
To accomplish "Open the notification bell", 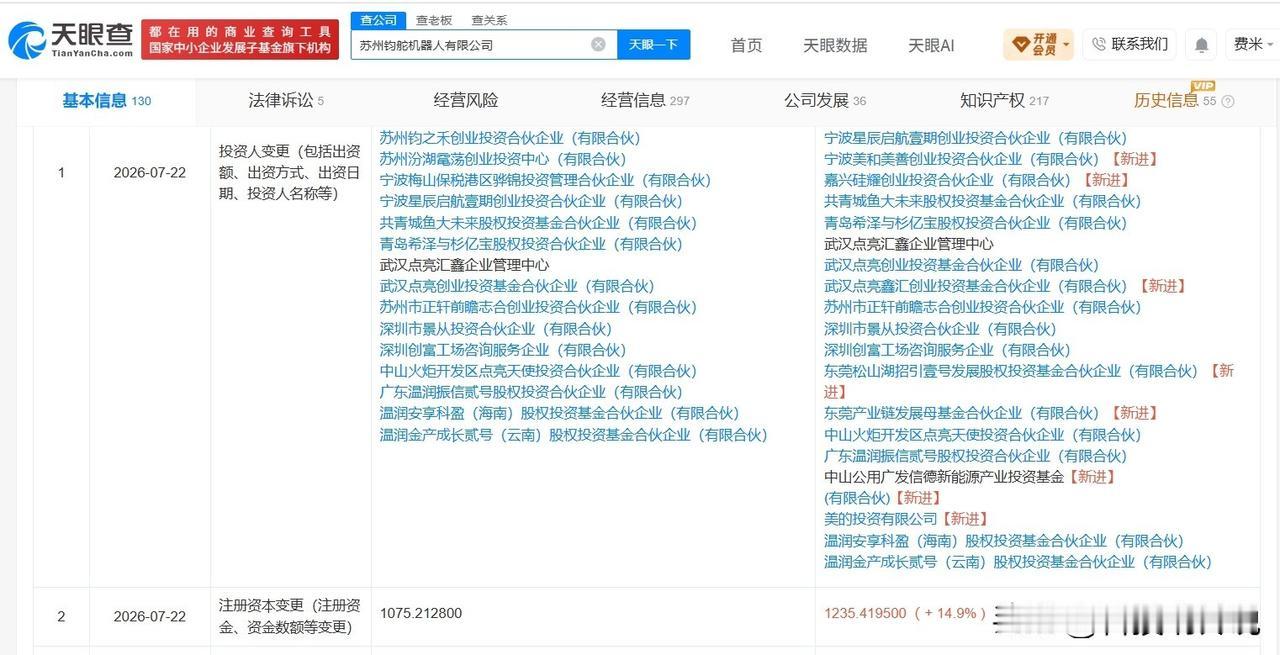I will [1201, 45].
